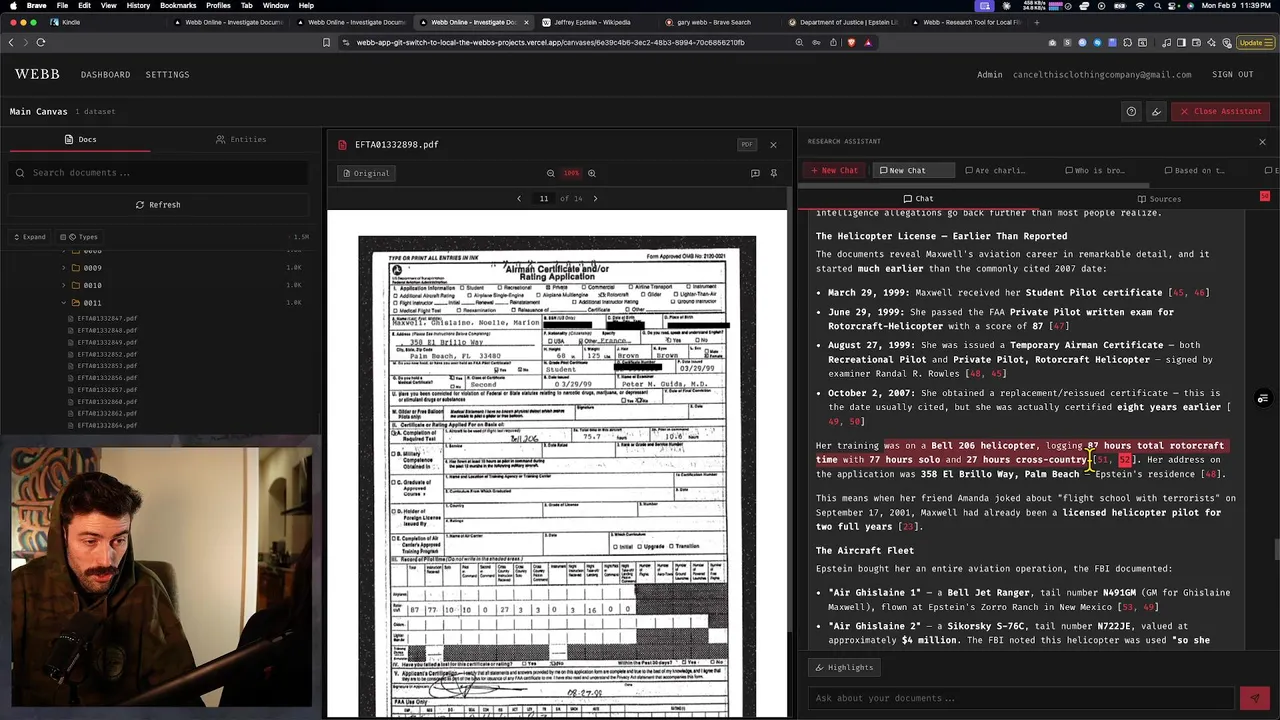The image size is (1280, 720).
Task: Switch to the Chat tab
Action: coord(918,199)
